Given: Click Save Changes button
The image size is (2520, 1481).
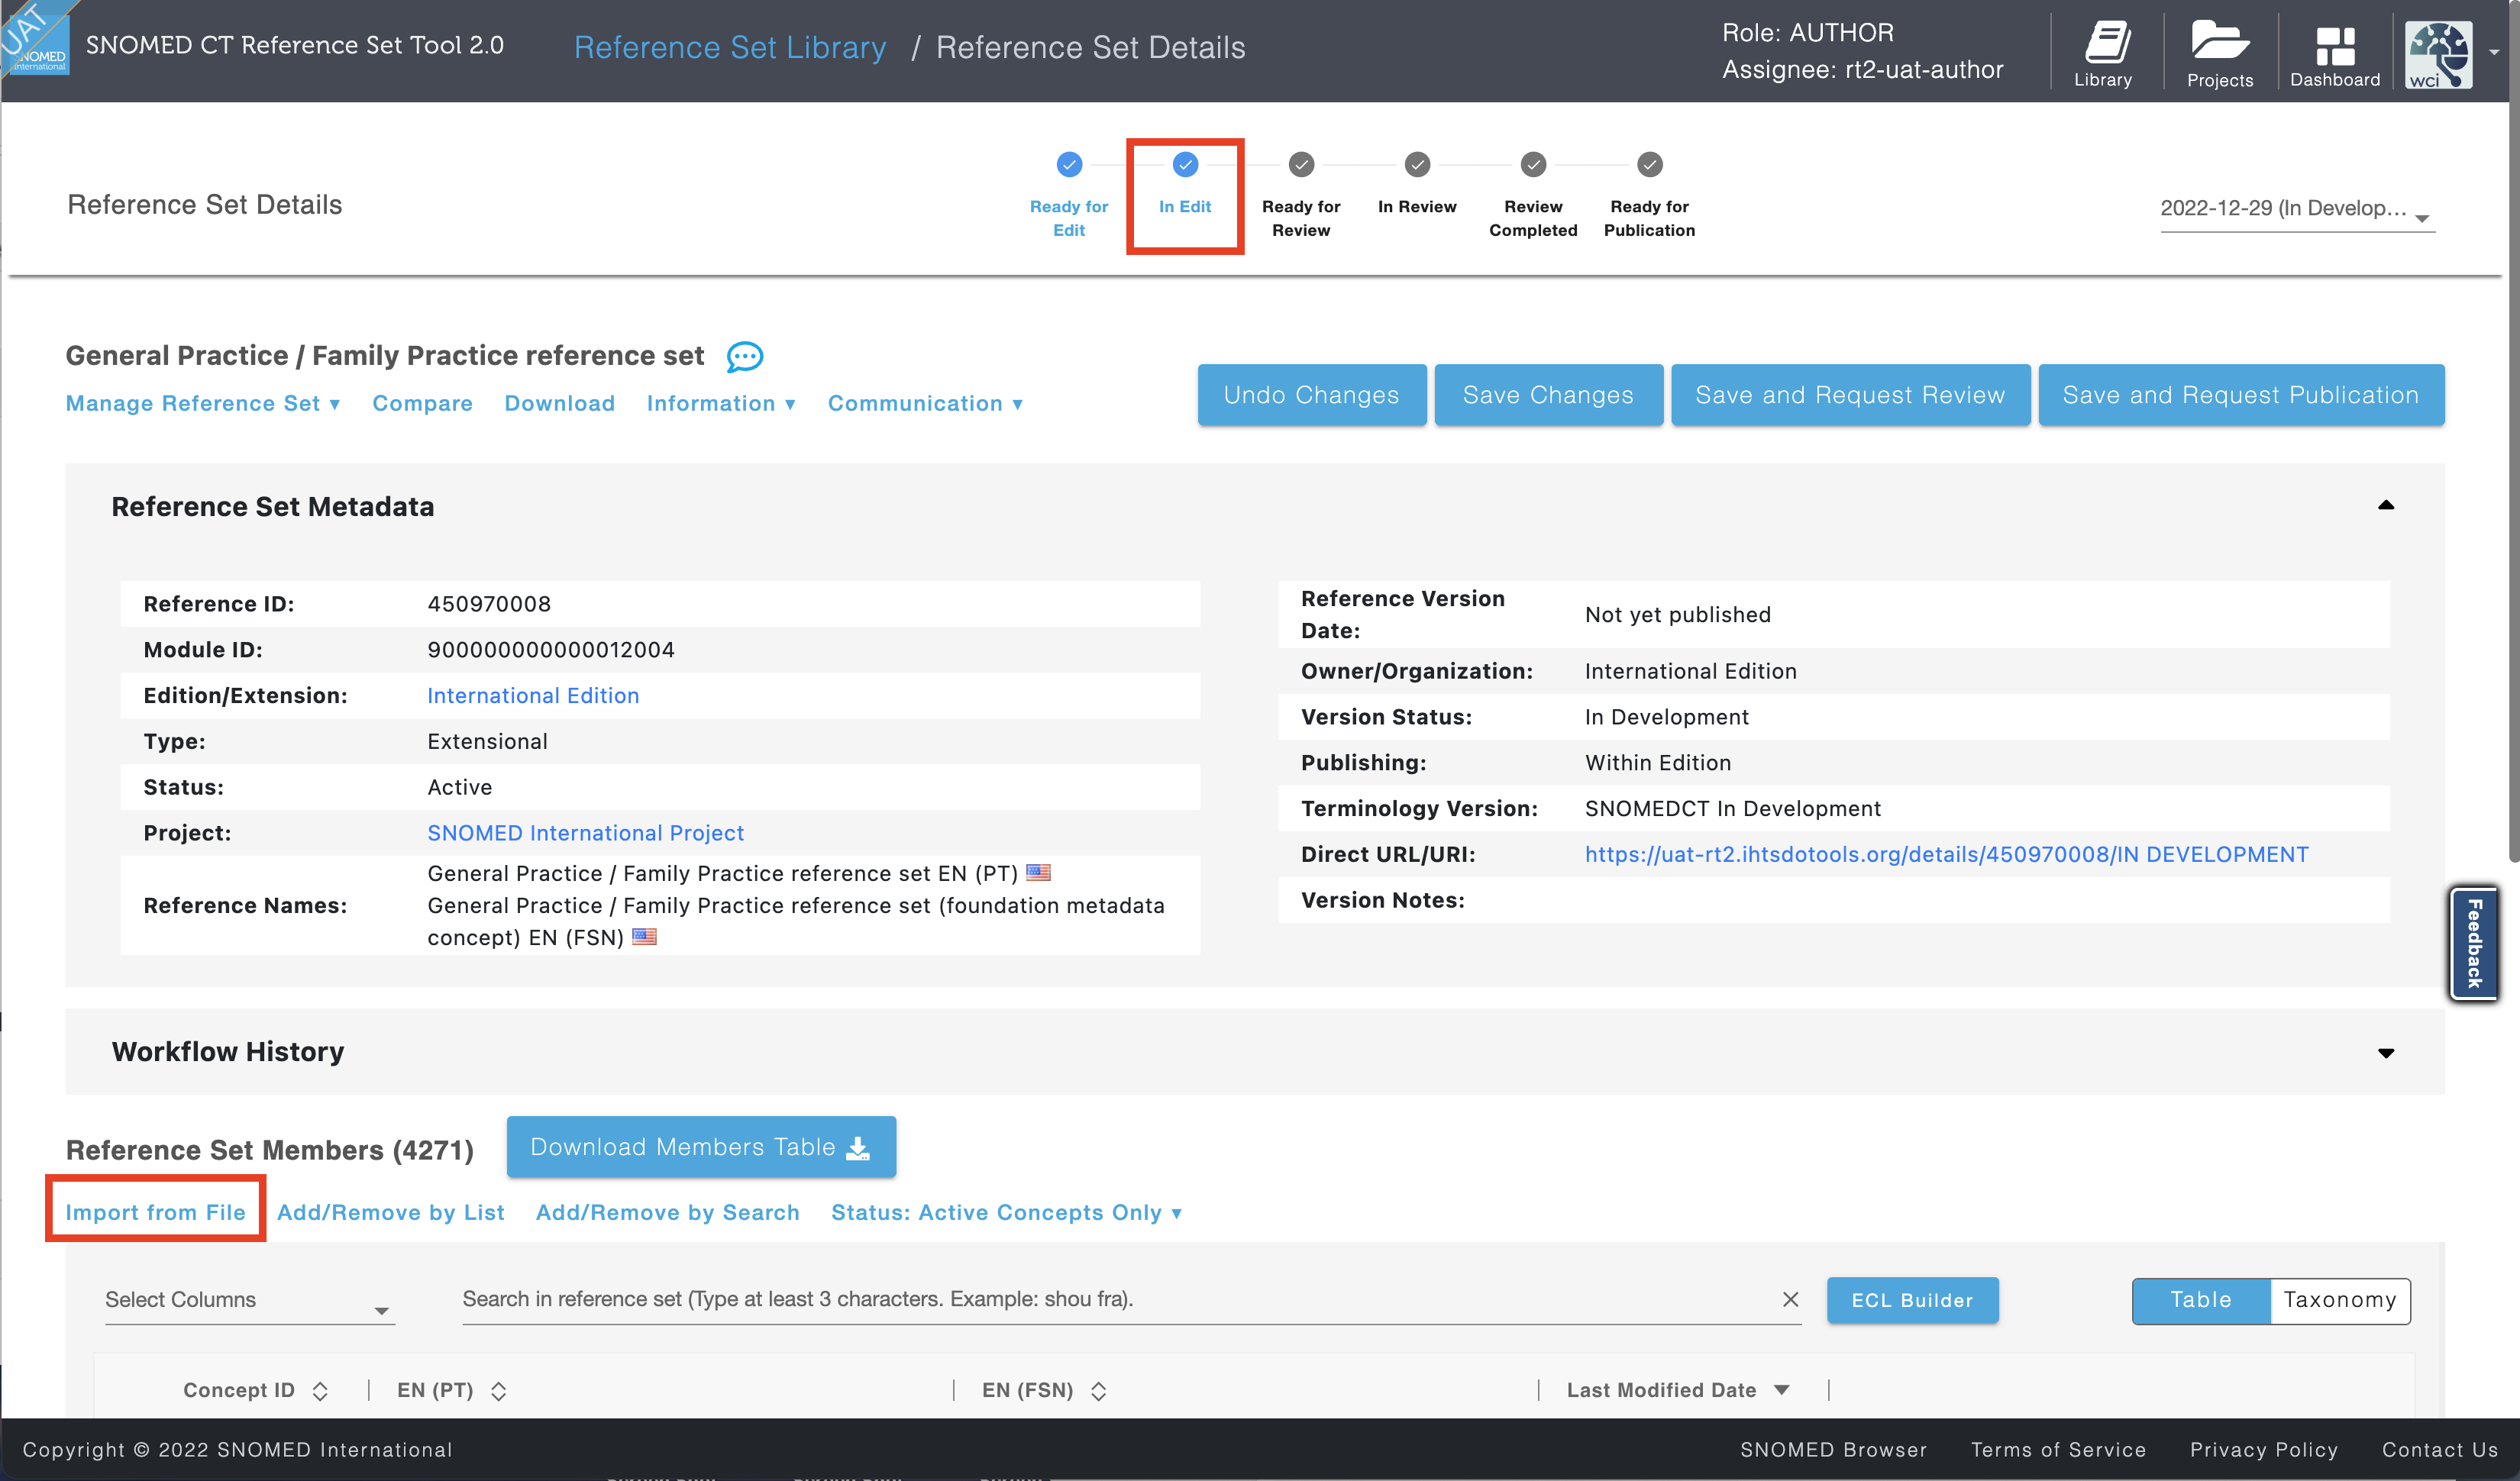Looking at the screenshot, I should (x=1548, y=395).
